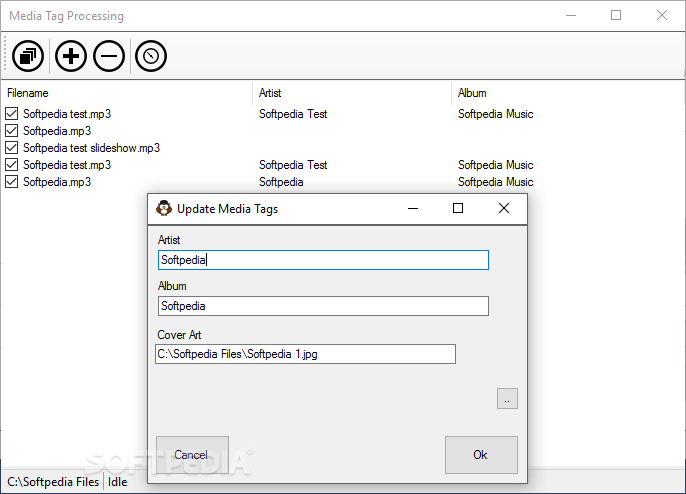Click first row's Softpedia Music album cell

click(x=496, y=114)
